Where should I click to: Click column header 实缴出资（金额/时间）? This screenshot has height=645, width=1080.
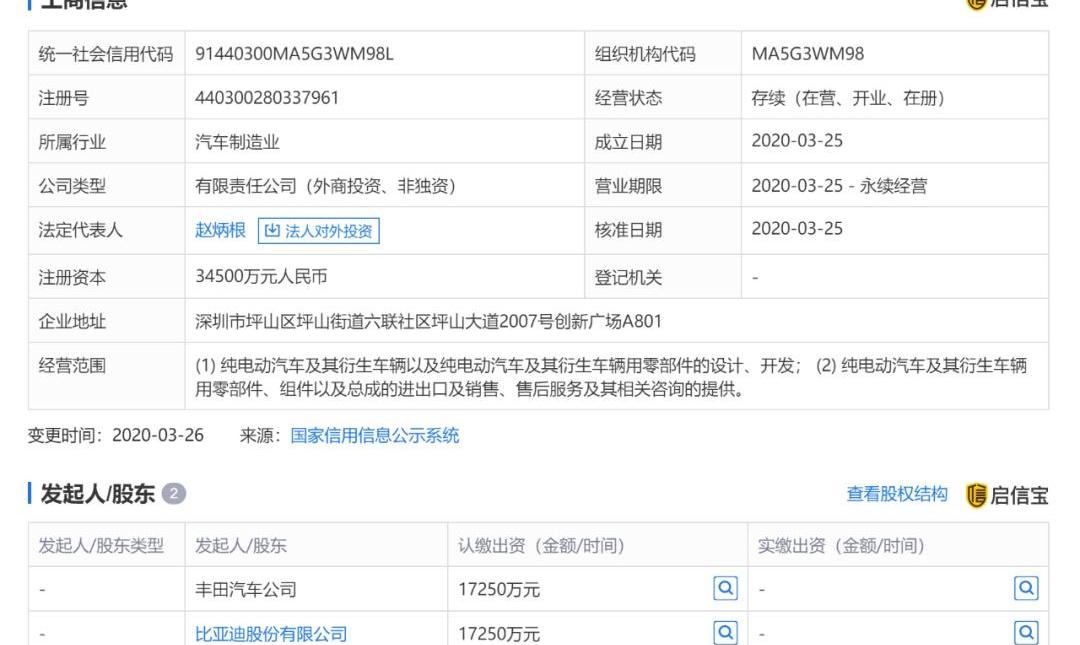[x=841, y=546]
